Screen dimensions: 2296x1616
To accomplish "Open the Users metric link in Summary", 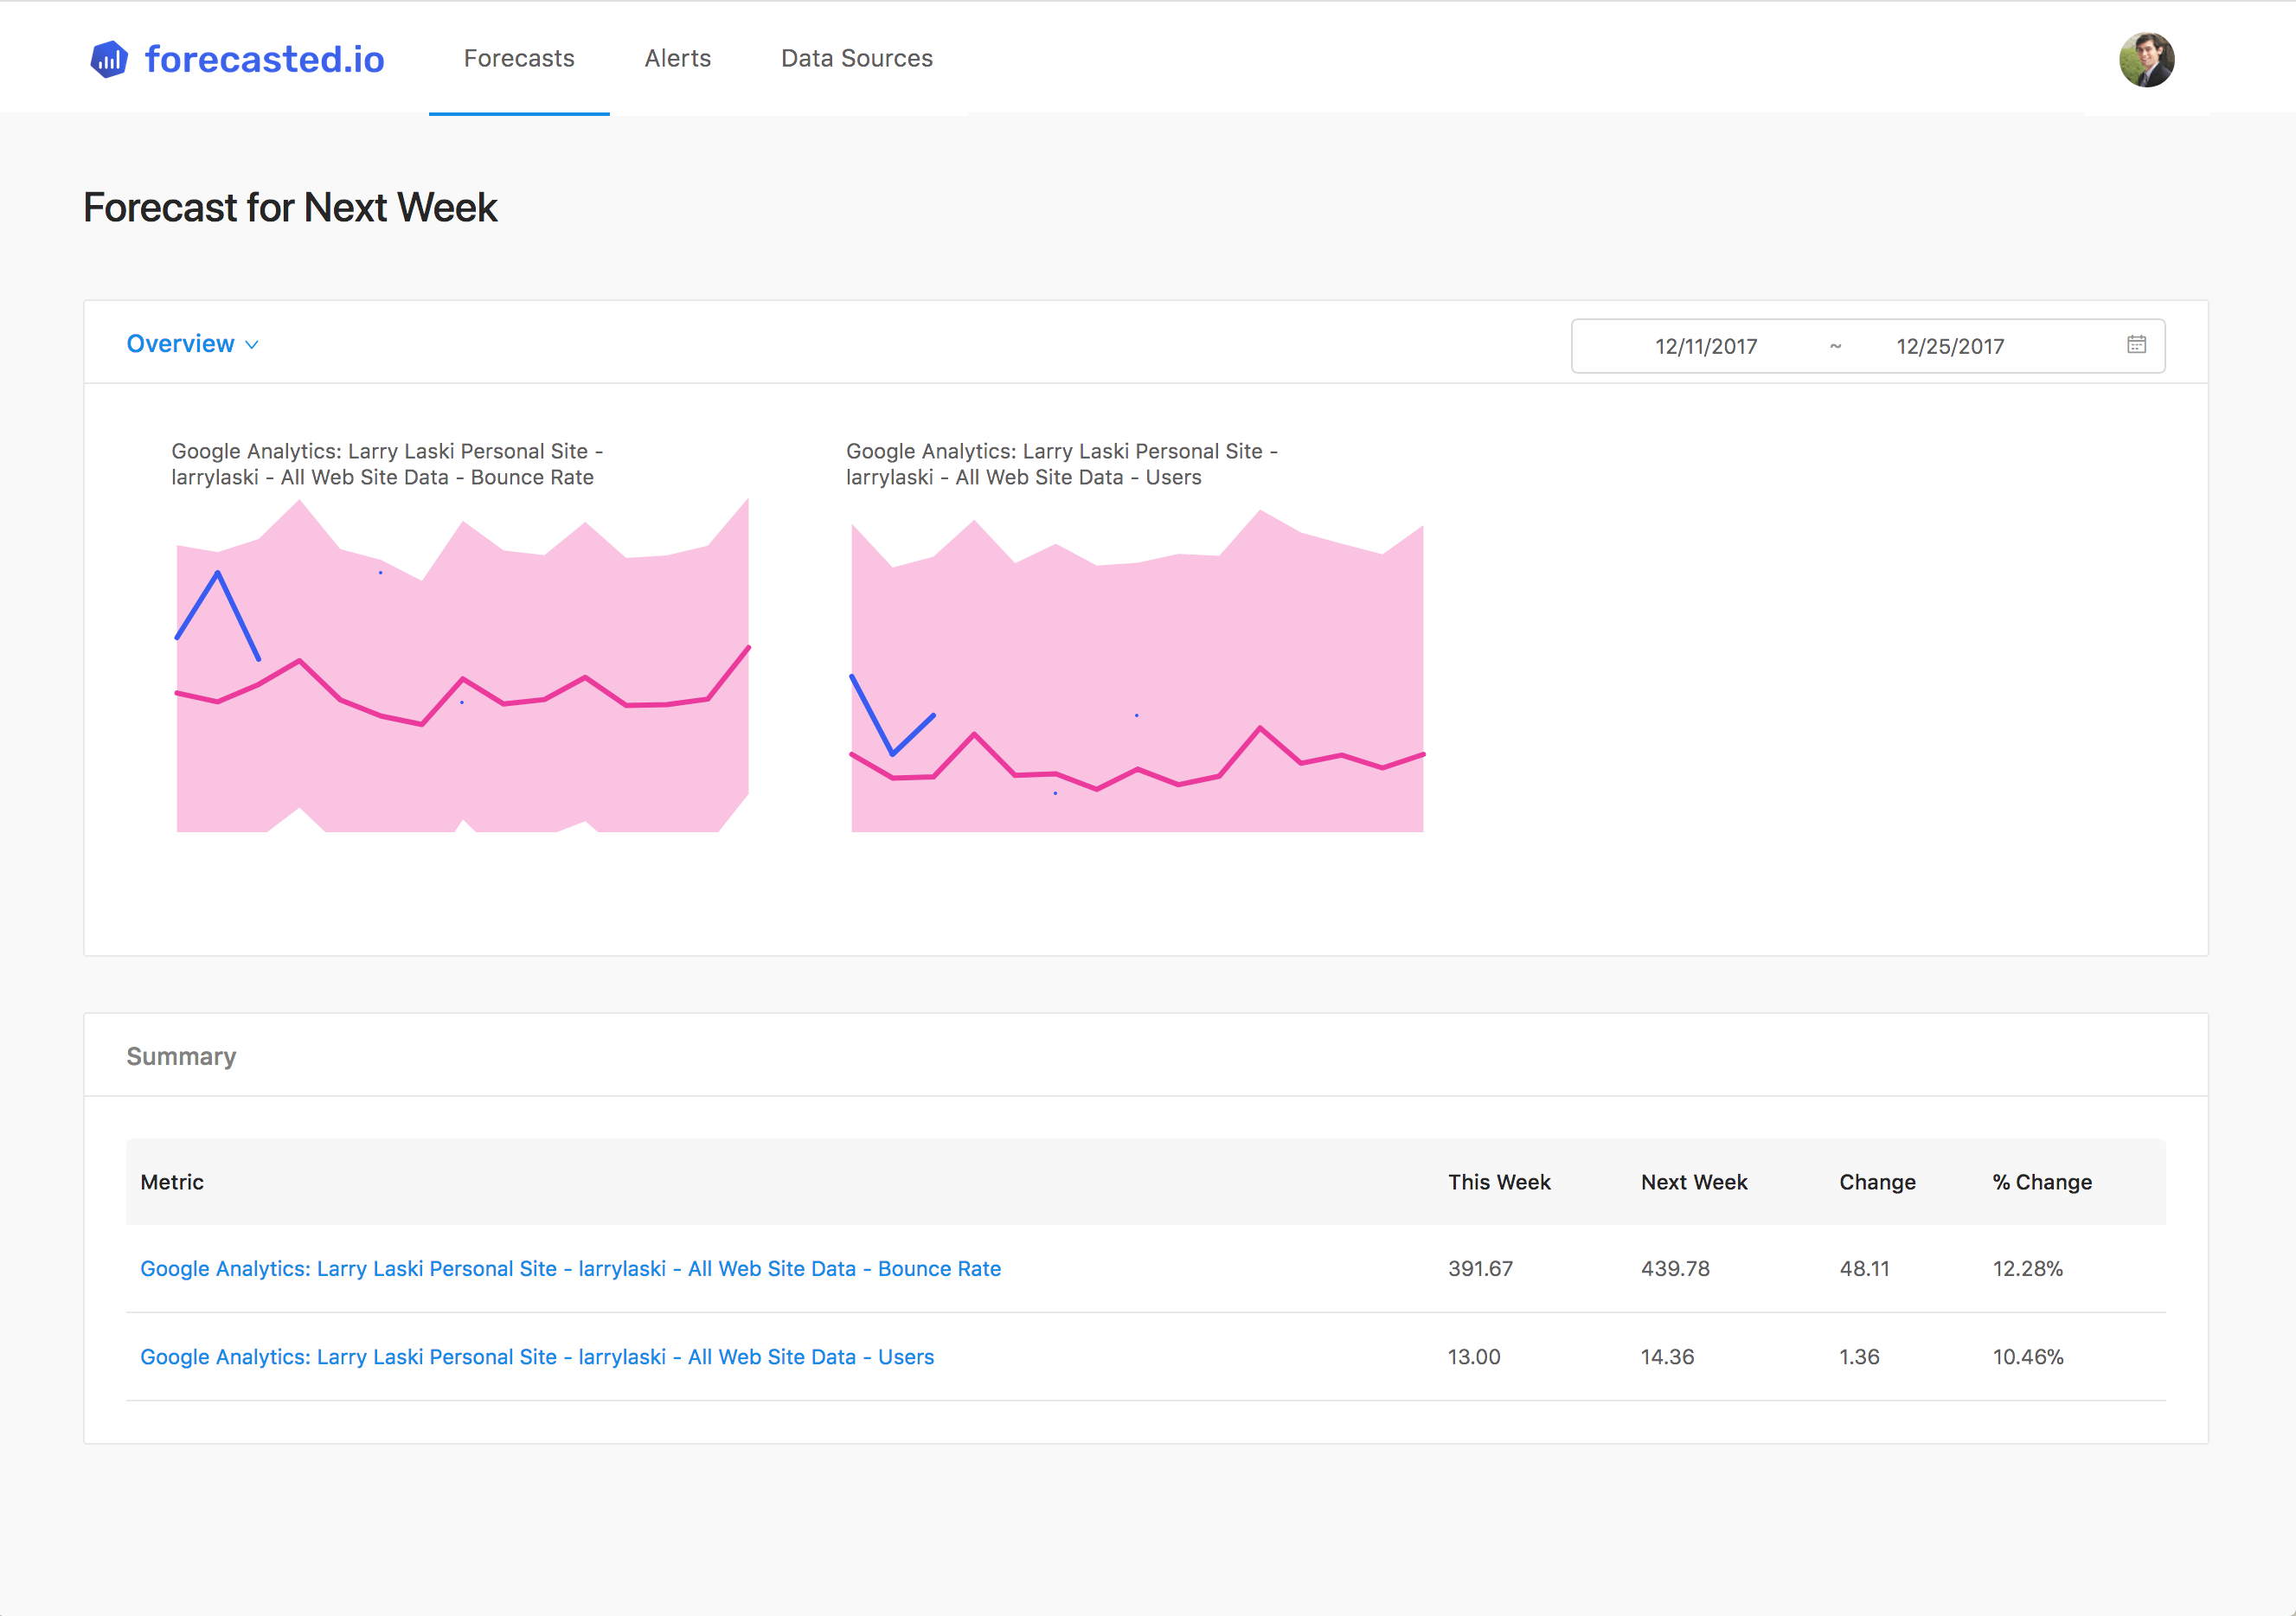I will pos(537,1357).
